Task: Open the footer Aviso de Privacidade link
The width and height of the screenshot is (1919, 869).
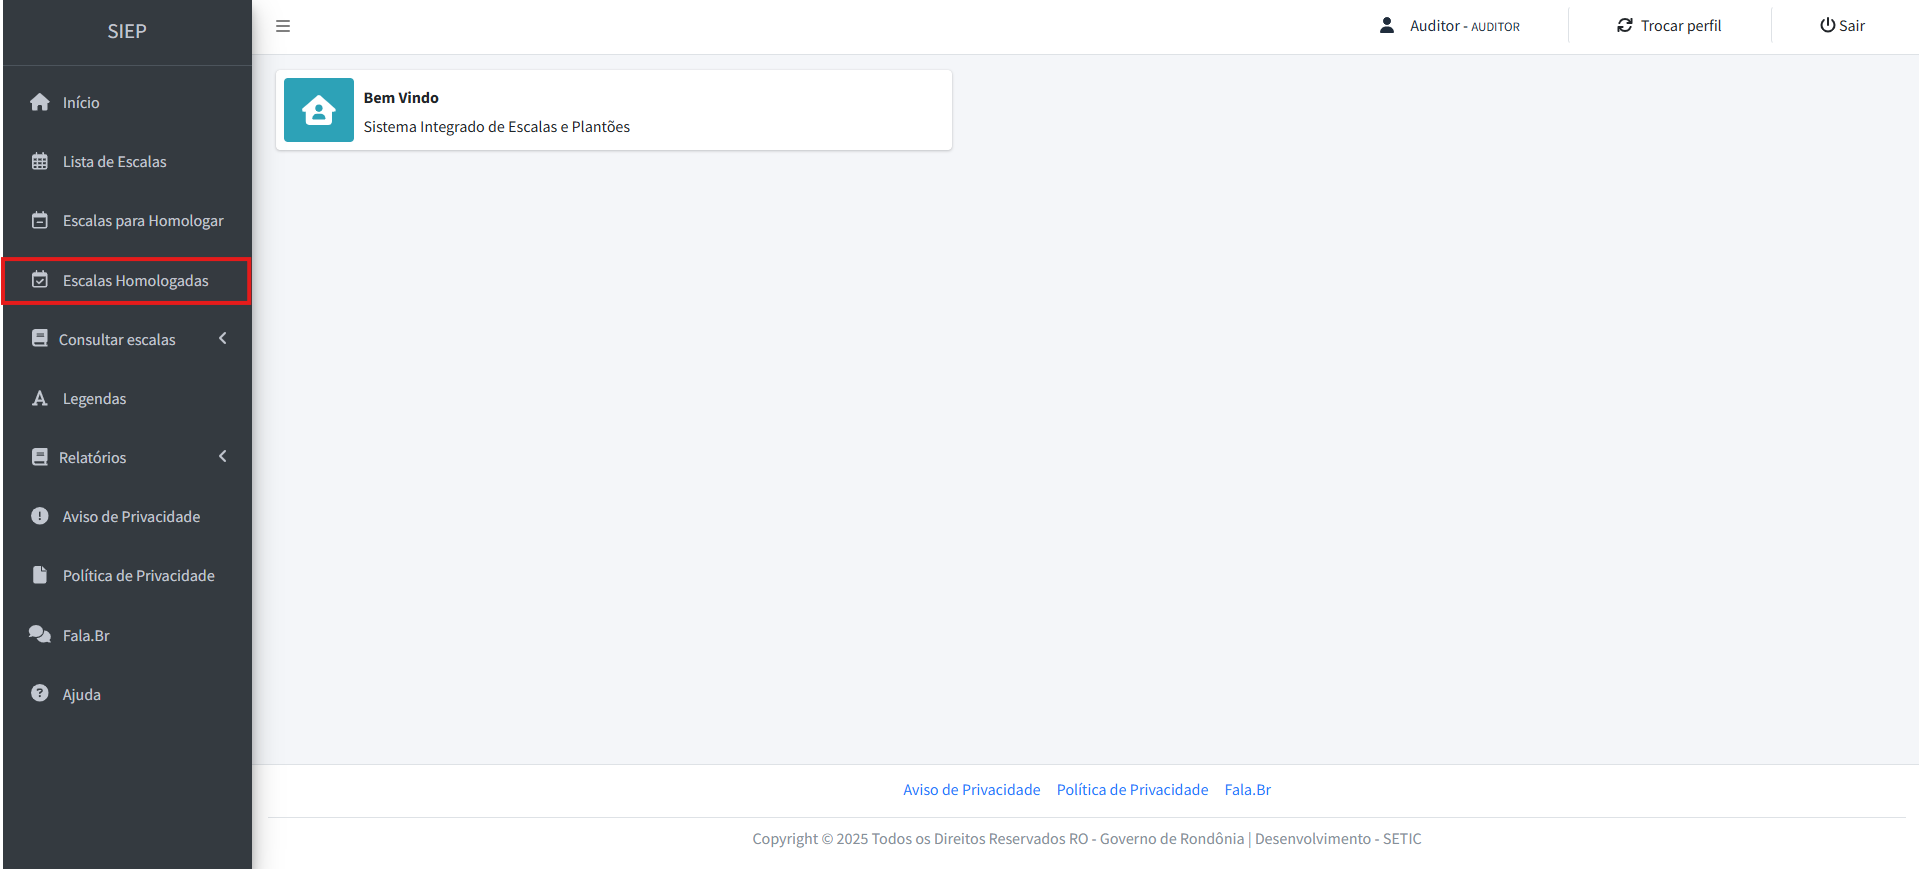Action: [971, 790]
